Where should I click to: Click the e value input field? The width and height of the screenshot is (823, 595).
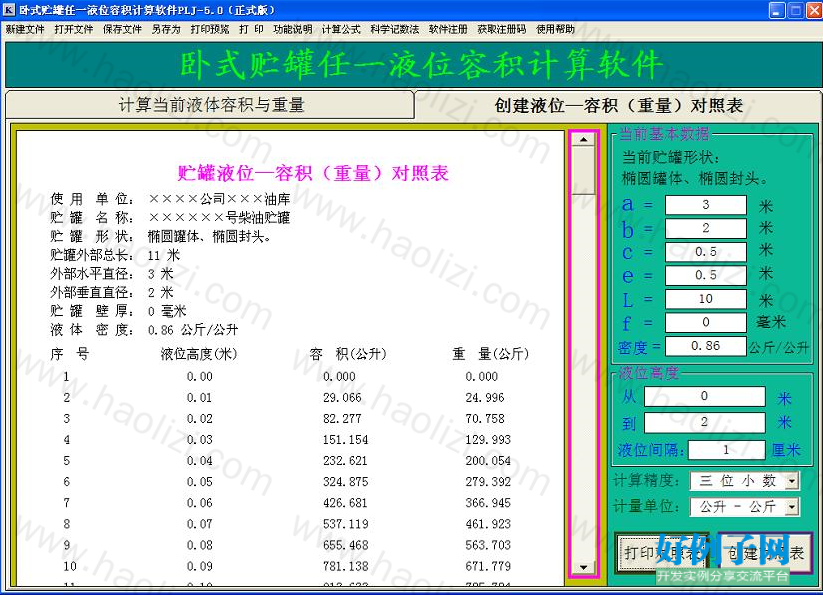click(705, 275)
